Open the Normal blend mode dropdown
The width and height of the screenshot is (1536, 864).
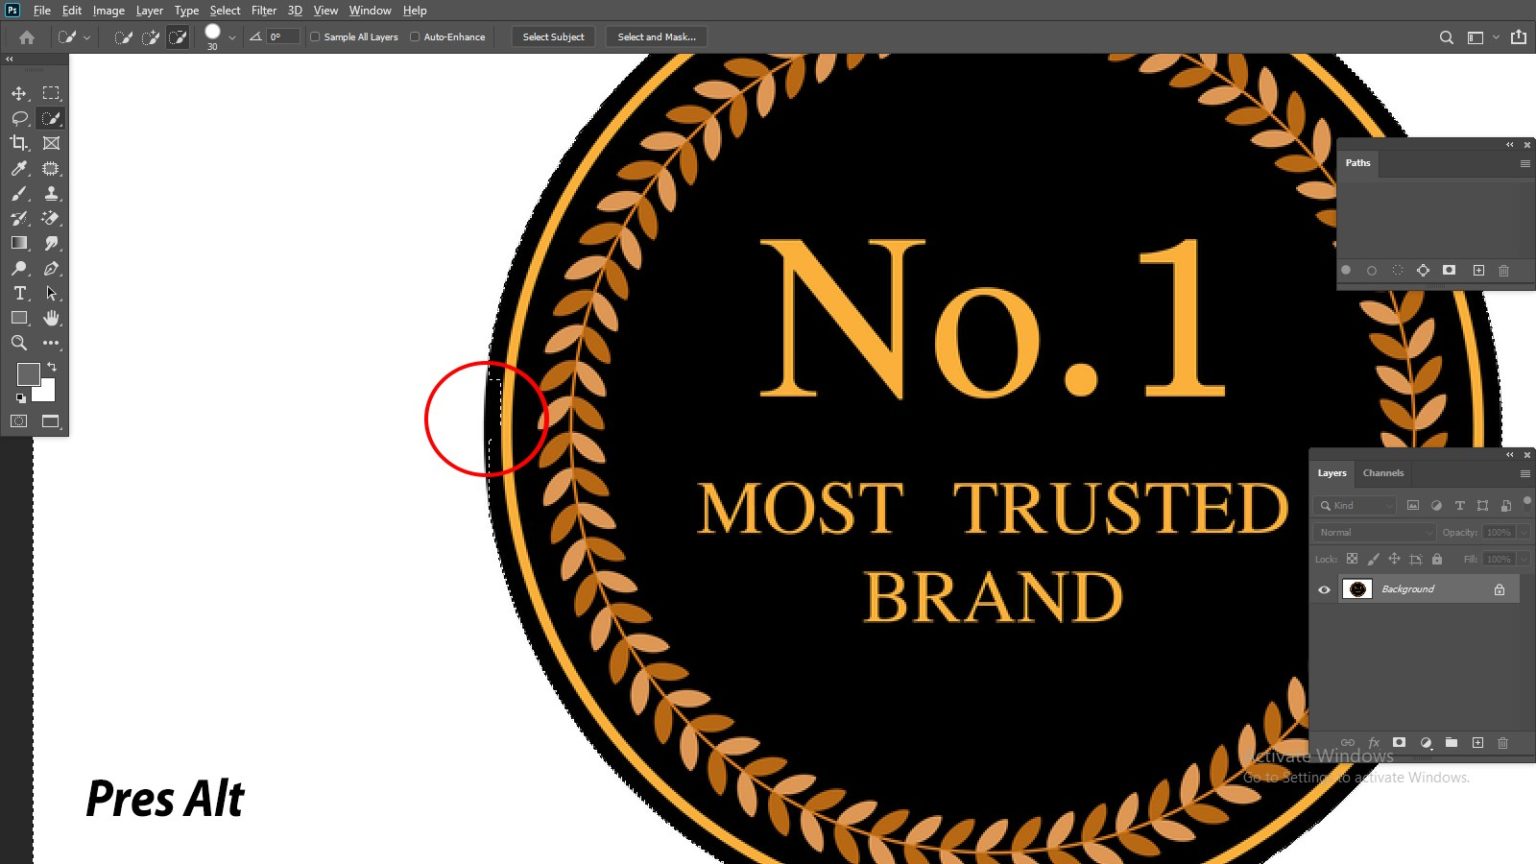pos(1375,533)
